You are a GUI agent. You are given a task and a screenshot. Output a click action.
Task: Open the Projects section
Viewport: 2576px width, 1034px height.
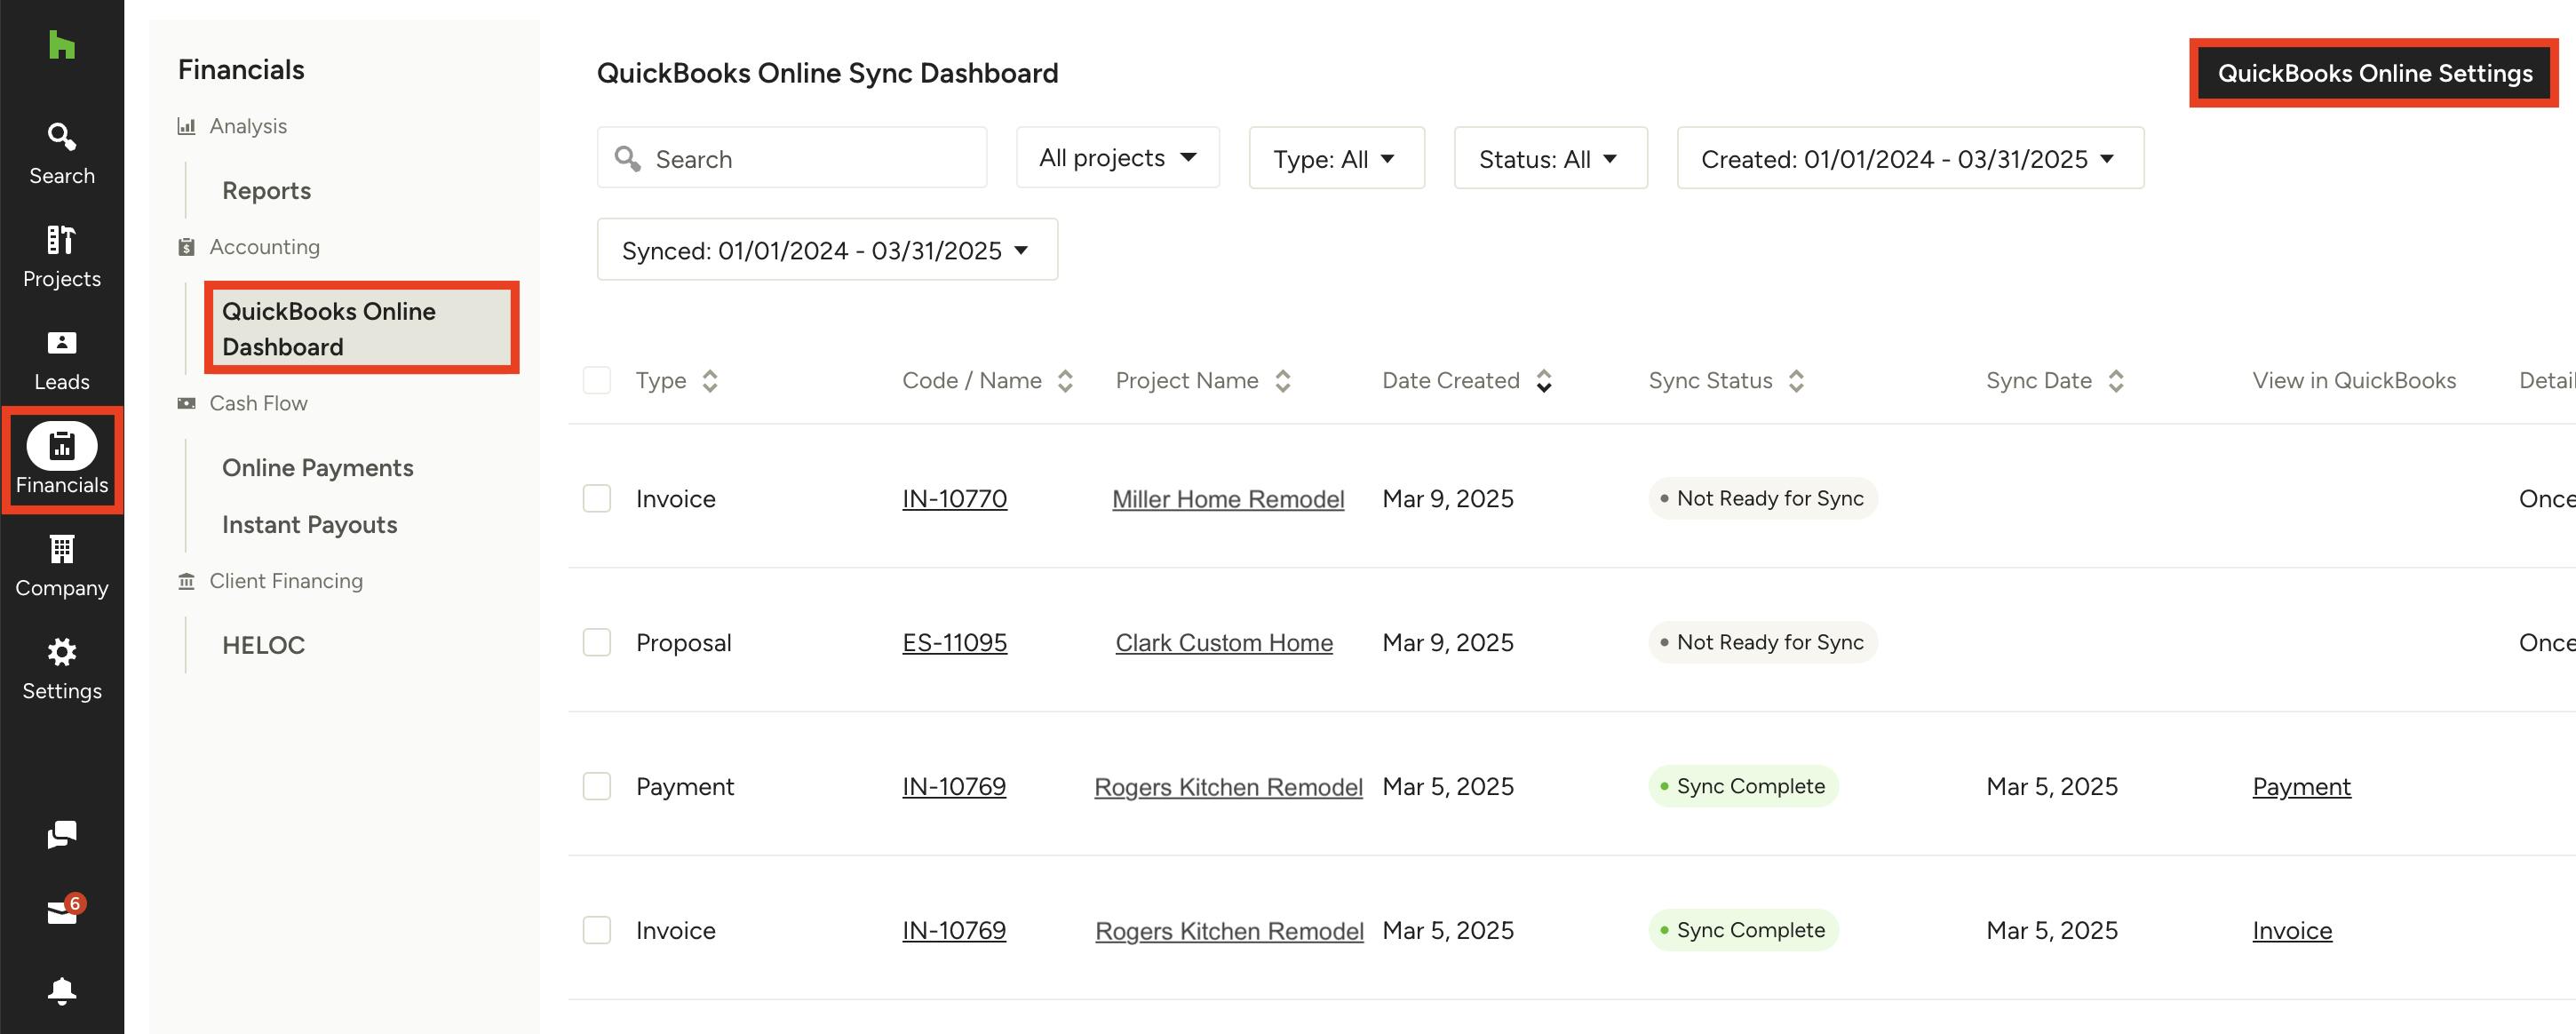pyautogui.click(x=61, y=240)
